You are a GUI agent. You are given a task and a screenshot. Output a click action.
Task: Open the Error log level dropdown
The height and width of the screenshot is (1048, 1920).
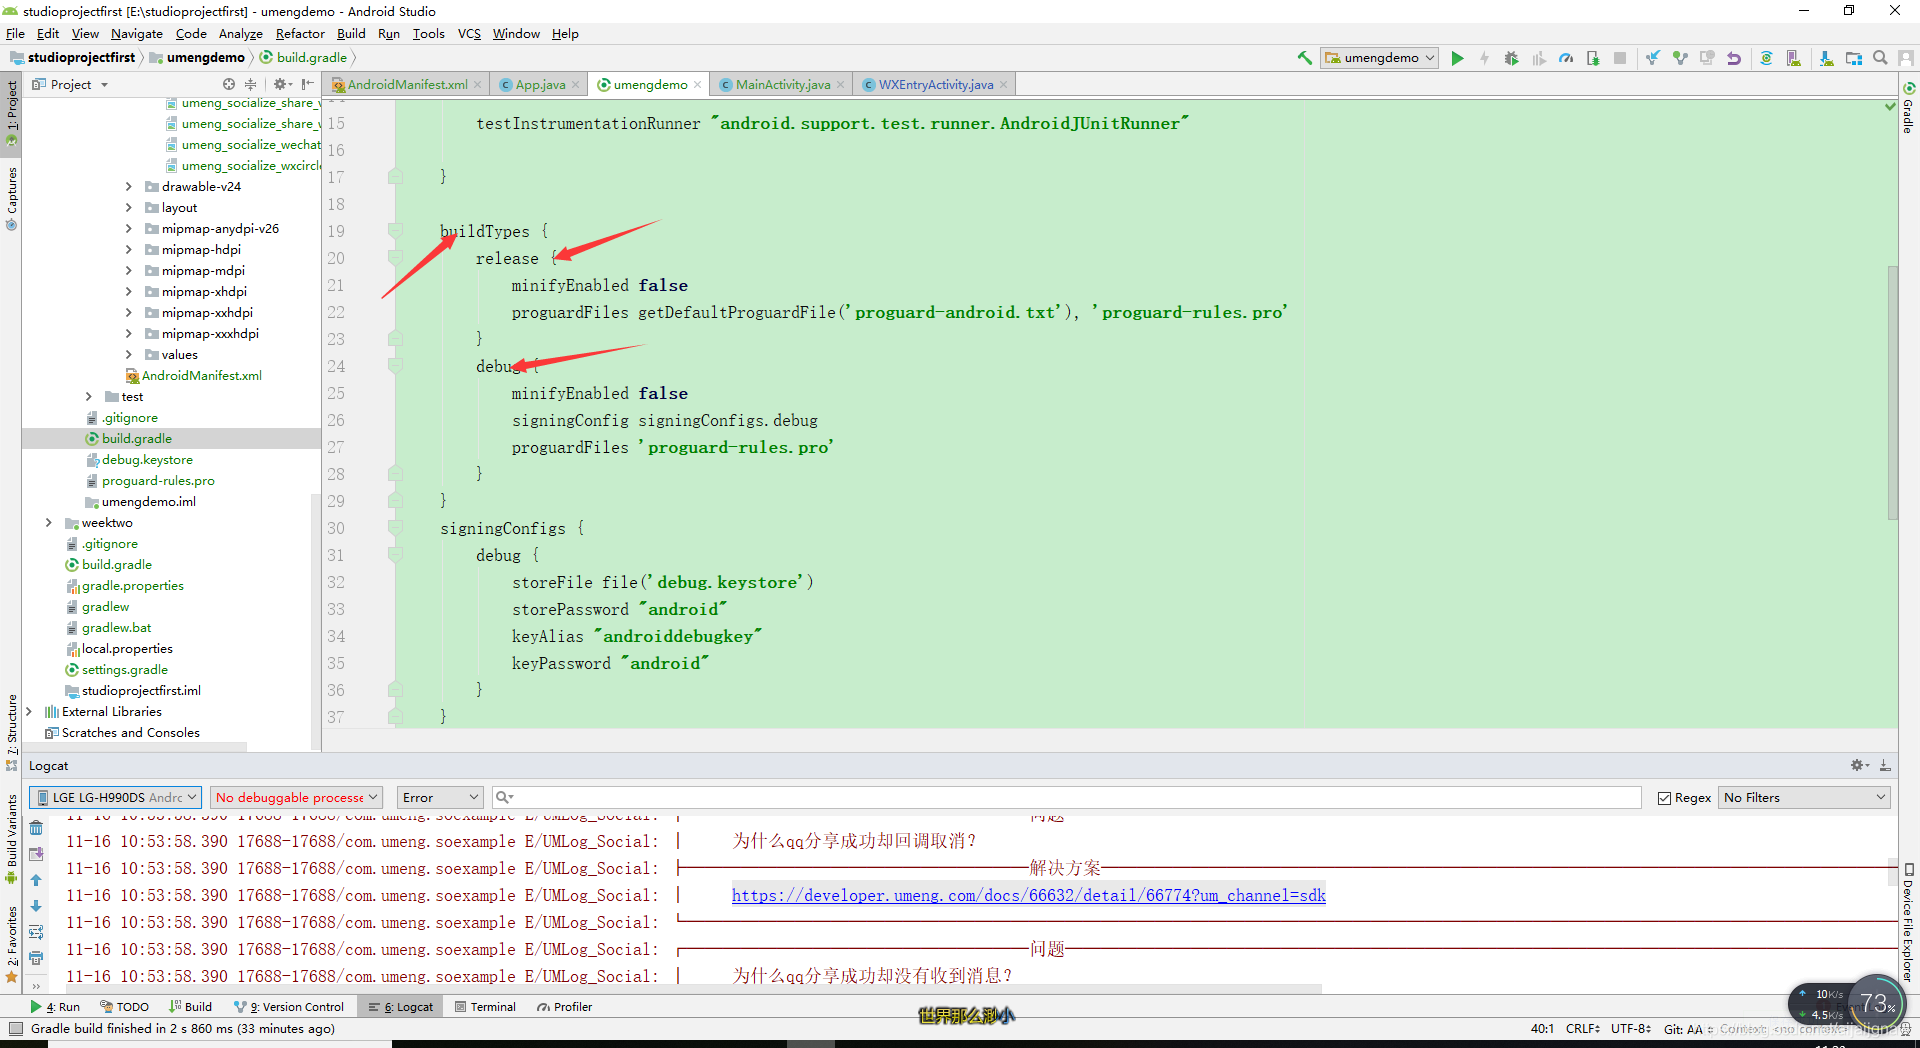pos(440,797)
